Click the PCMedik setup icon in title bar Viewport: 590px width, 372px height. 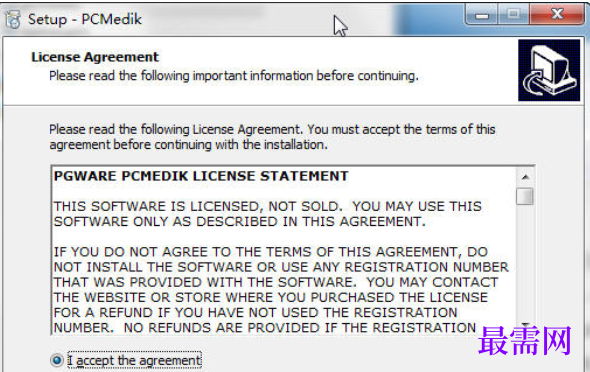(x=13, y=20)
